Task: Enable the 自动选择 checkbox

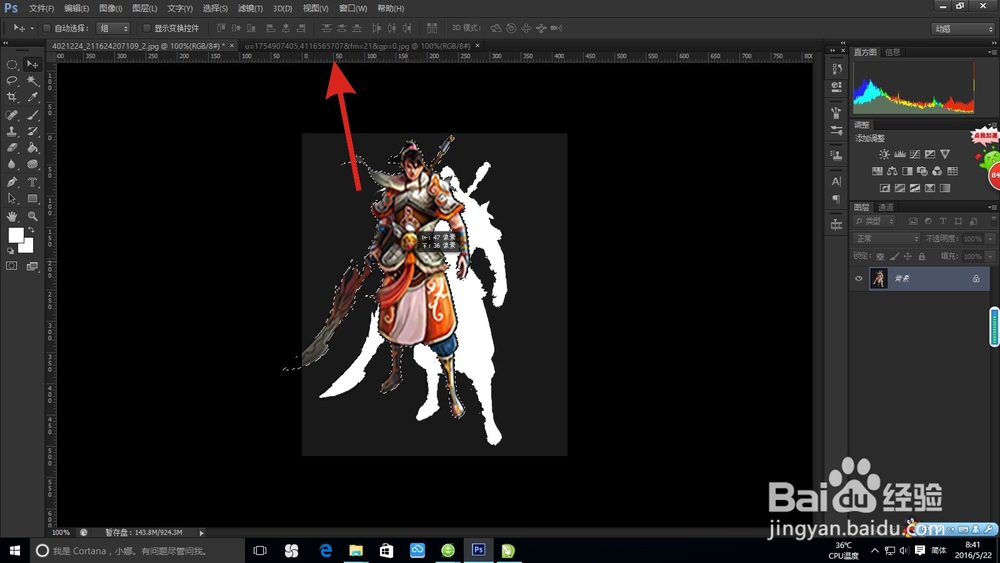Action: (x=47, y=28)
